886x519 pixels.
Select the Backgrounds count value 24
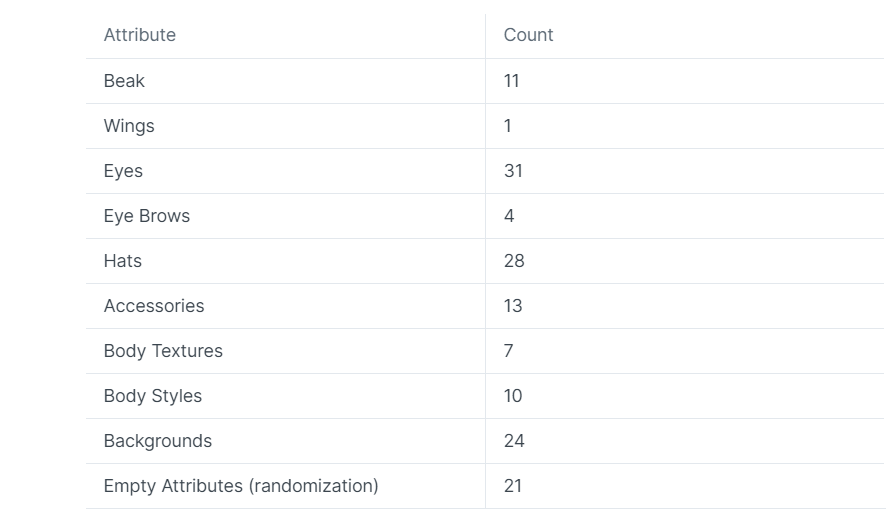point(514,441)
